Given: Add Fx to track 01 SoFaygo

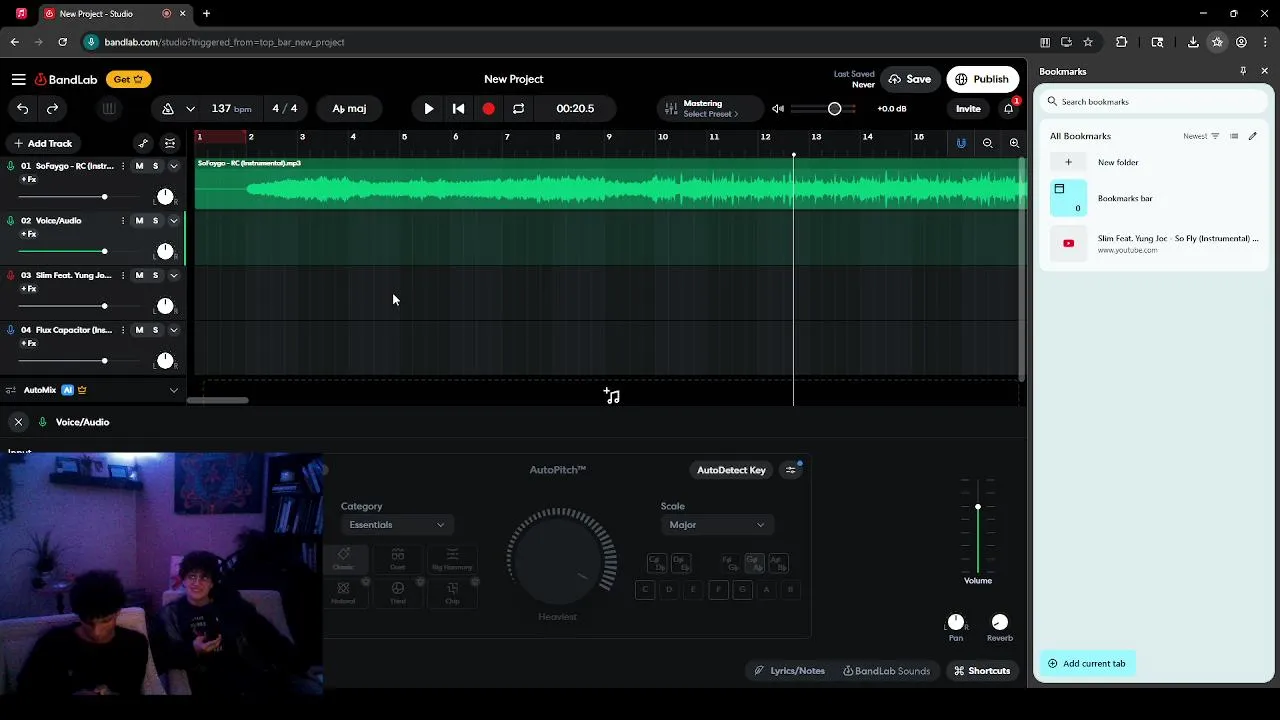Looking at the screenshot, I should pos(29,180).
